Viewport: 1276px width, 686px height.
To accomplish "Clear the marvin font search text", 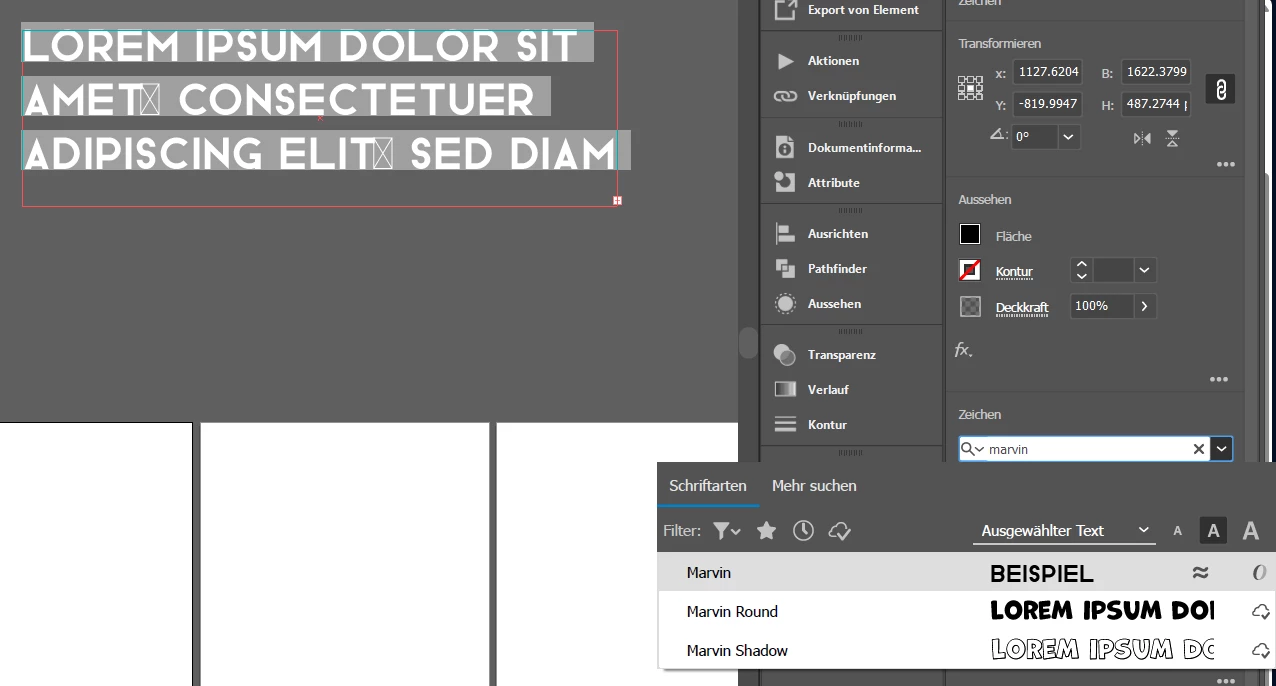I will (x=1199, y=450).
